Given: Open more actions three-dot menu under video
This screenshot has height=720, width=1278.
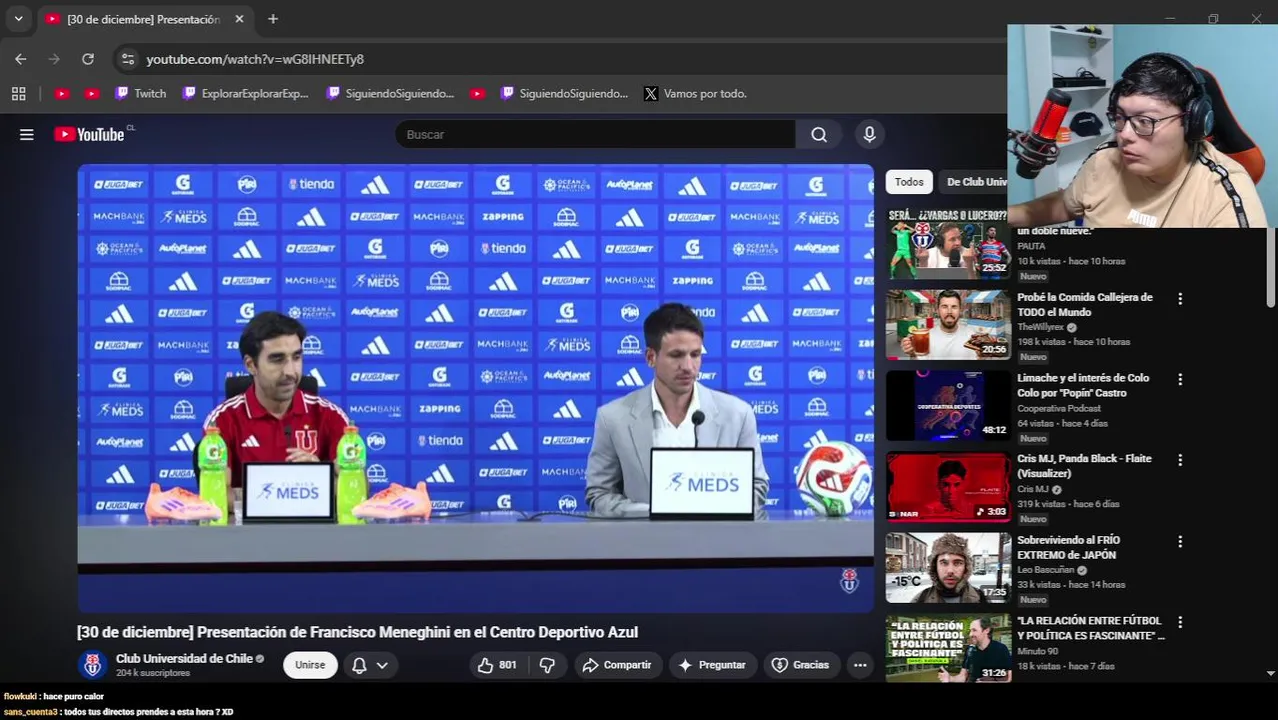Looking at the screenshot, I should [860, 665].
